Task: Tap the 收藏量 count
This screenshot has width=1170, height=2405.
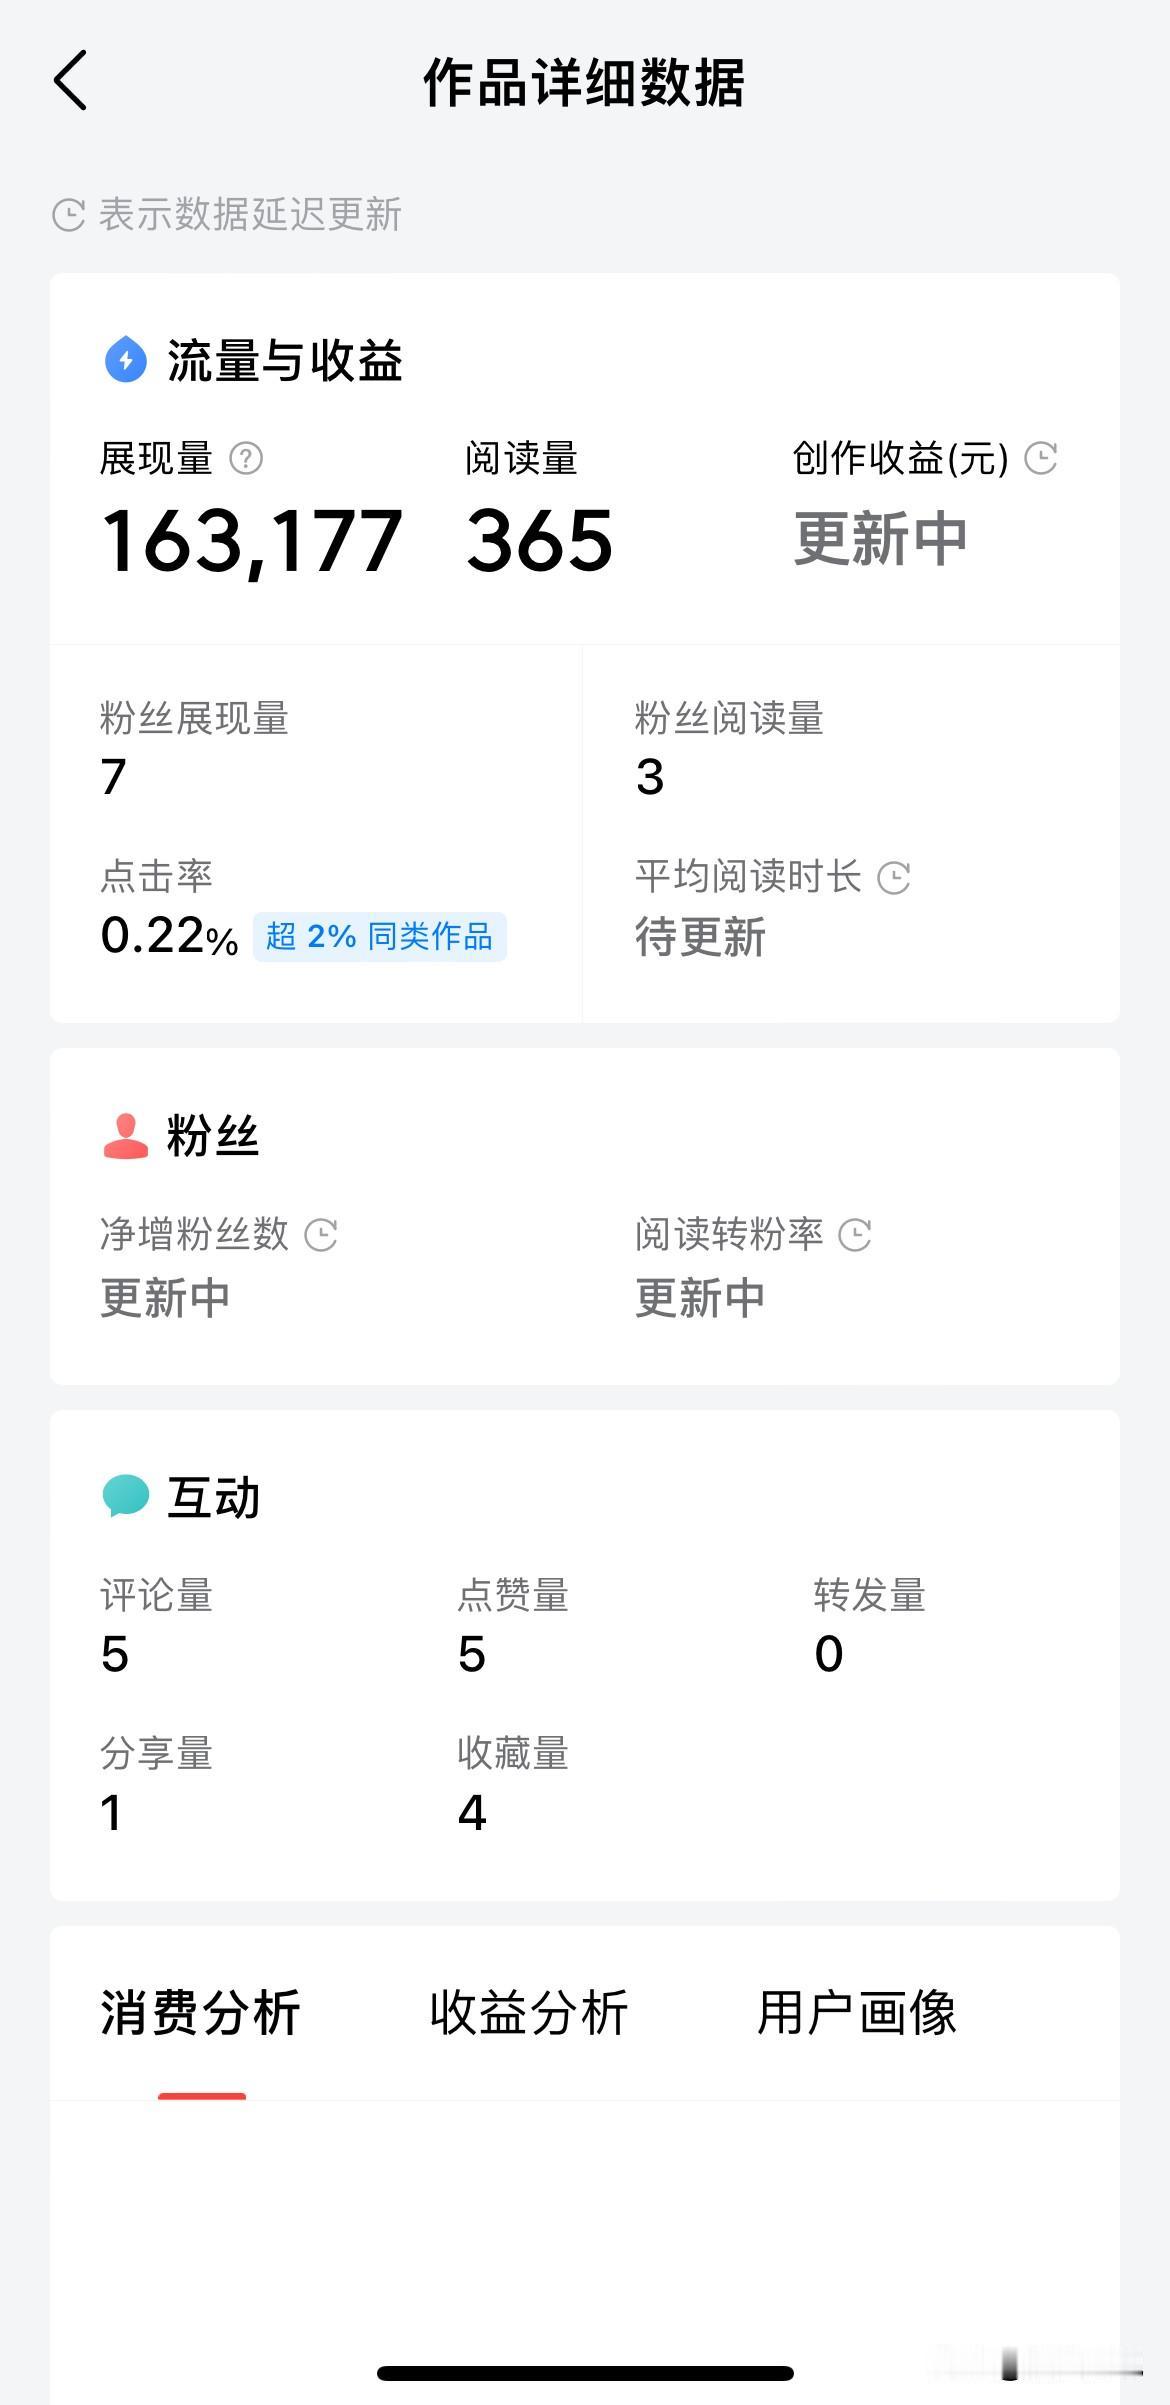Action: 472,1812
